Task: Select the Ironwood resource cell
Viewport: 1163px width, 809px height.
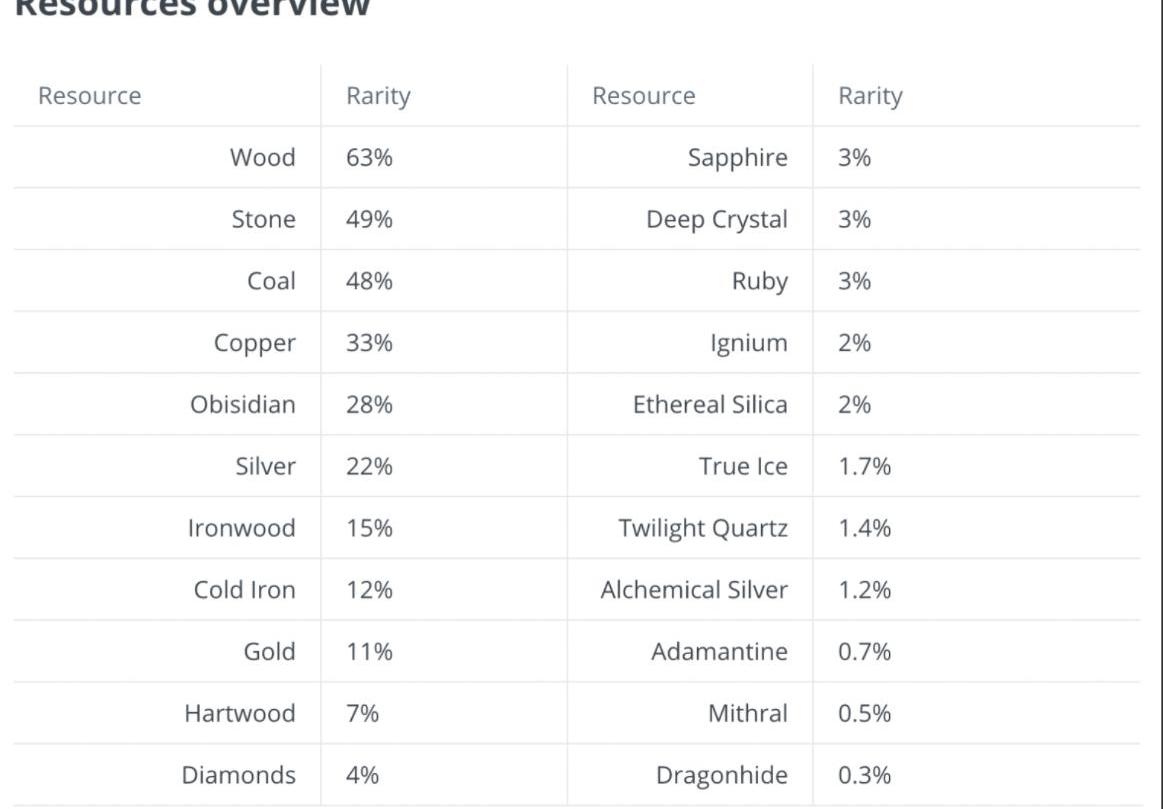Action: click(241, 529)
